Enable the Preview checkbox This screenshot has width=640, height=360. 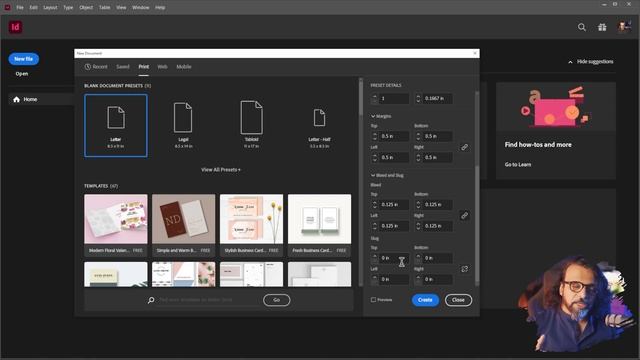[x=373, y=300]
